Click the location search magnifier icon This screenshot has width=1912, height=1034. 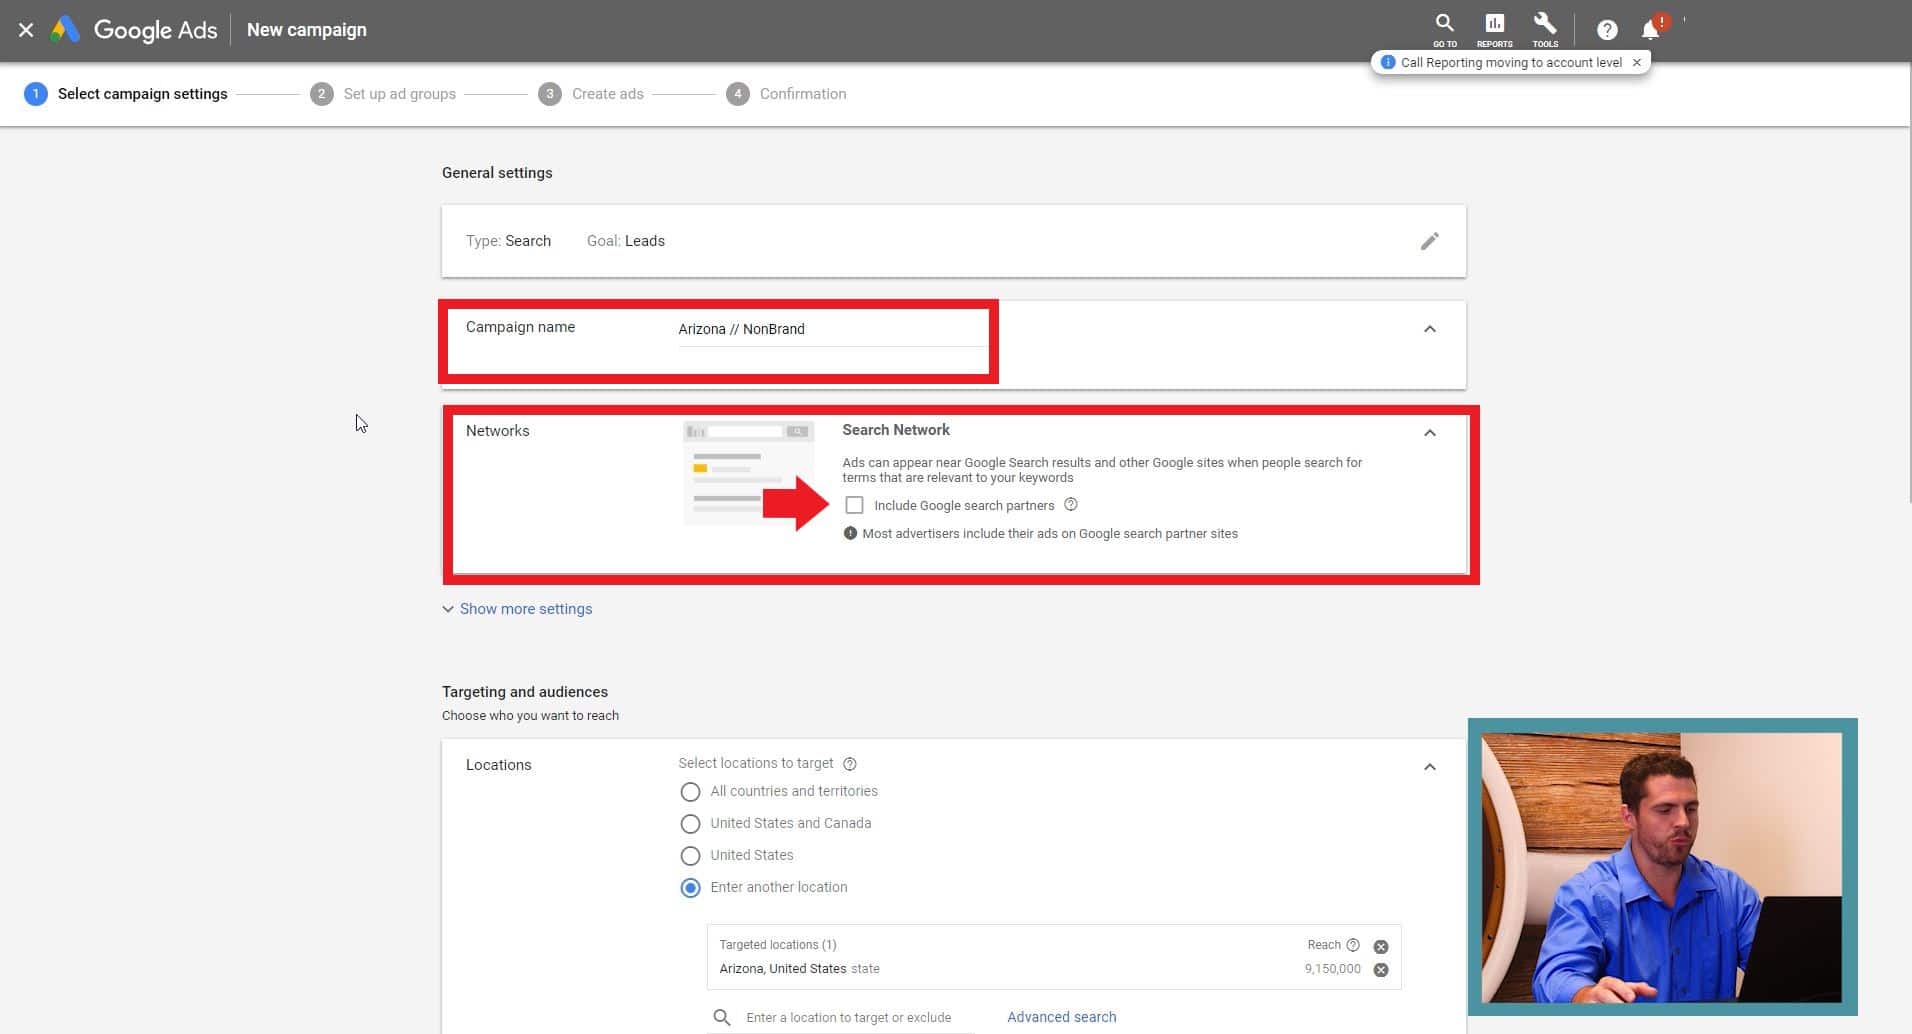pos(722,1018)
